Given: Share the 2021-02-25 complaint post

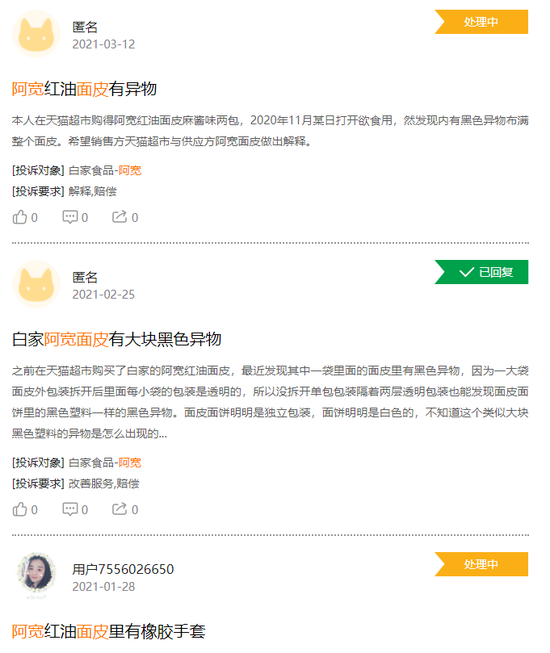Looking at the screenshot, I should (x=125, y=509).
